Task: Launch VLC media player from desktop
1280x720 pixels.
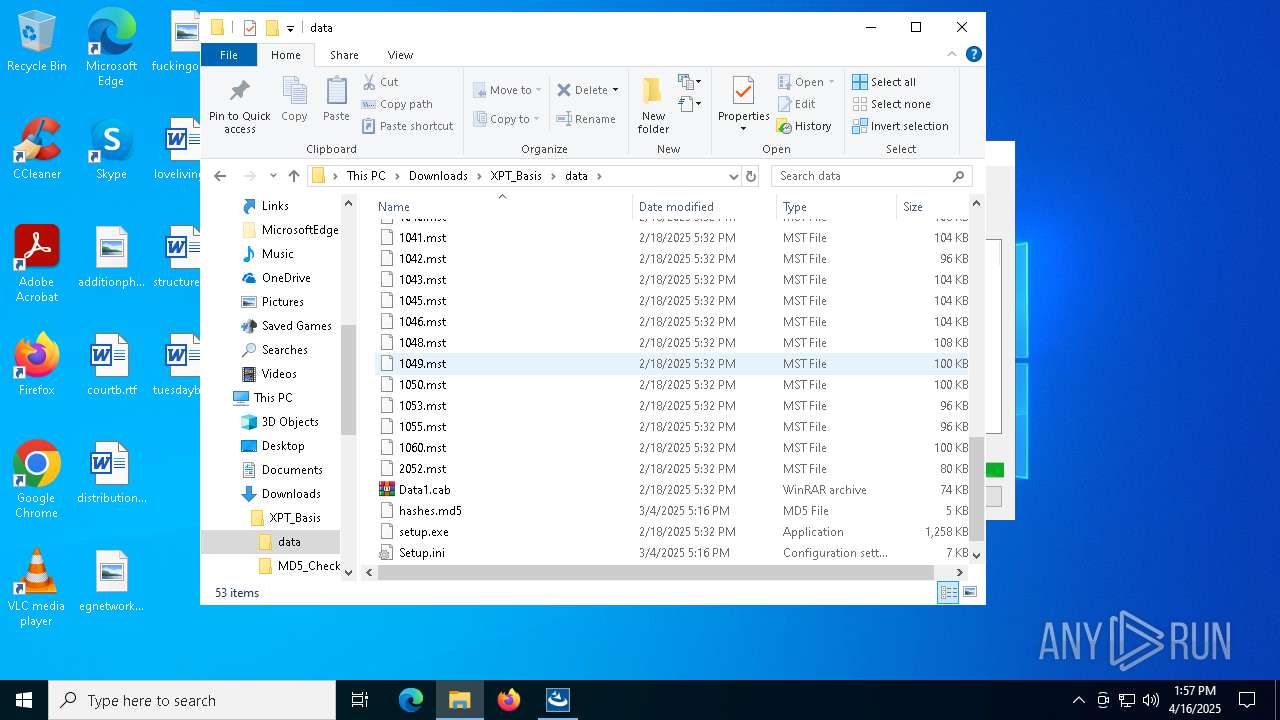Action: pyautogui.click(x=36, y=589)
